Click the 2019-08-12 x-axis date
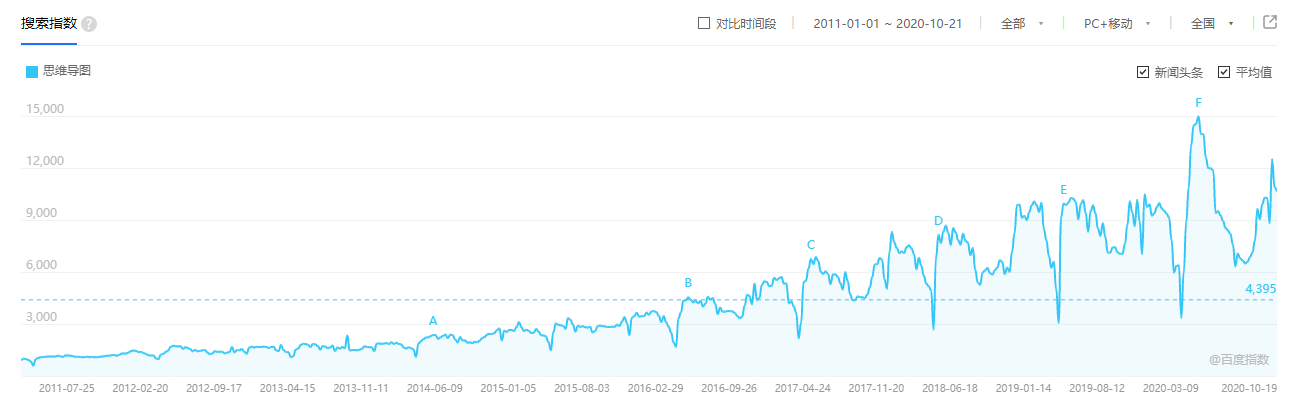Image resolution: width=1298 pixels, height=402 pixels. [x=1097, y=388]
